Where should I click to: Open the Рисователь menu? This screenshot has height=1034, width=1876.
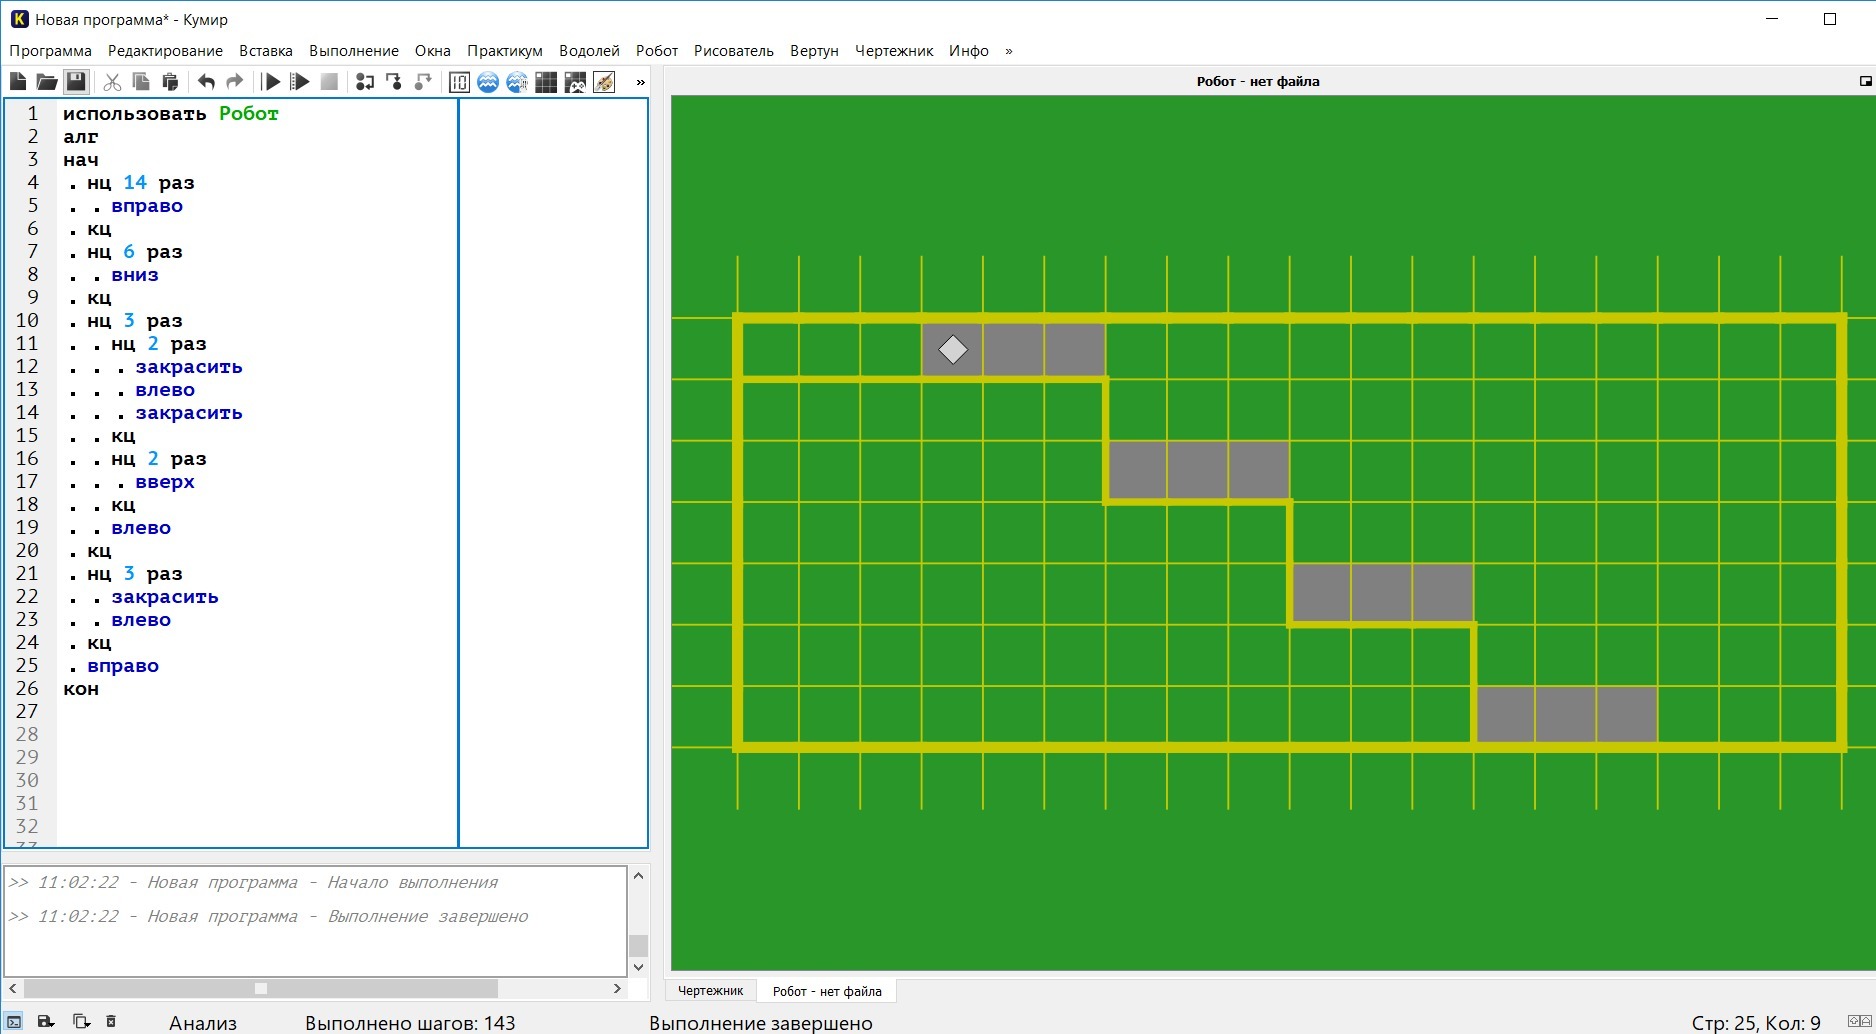(x=734, y=51)
